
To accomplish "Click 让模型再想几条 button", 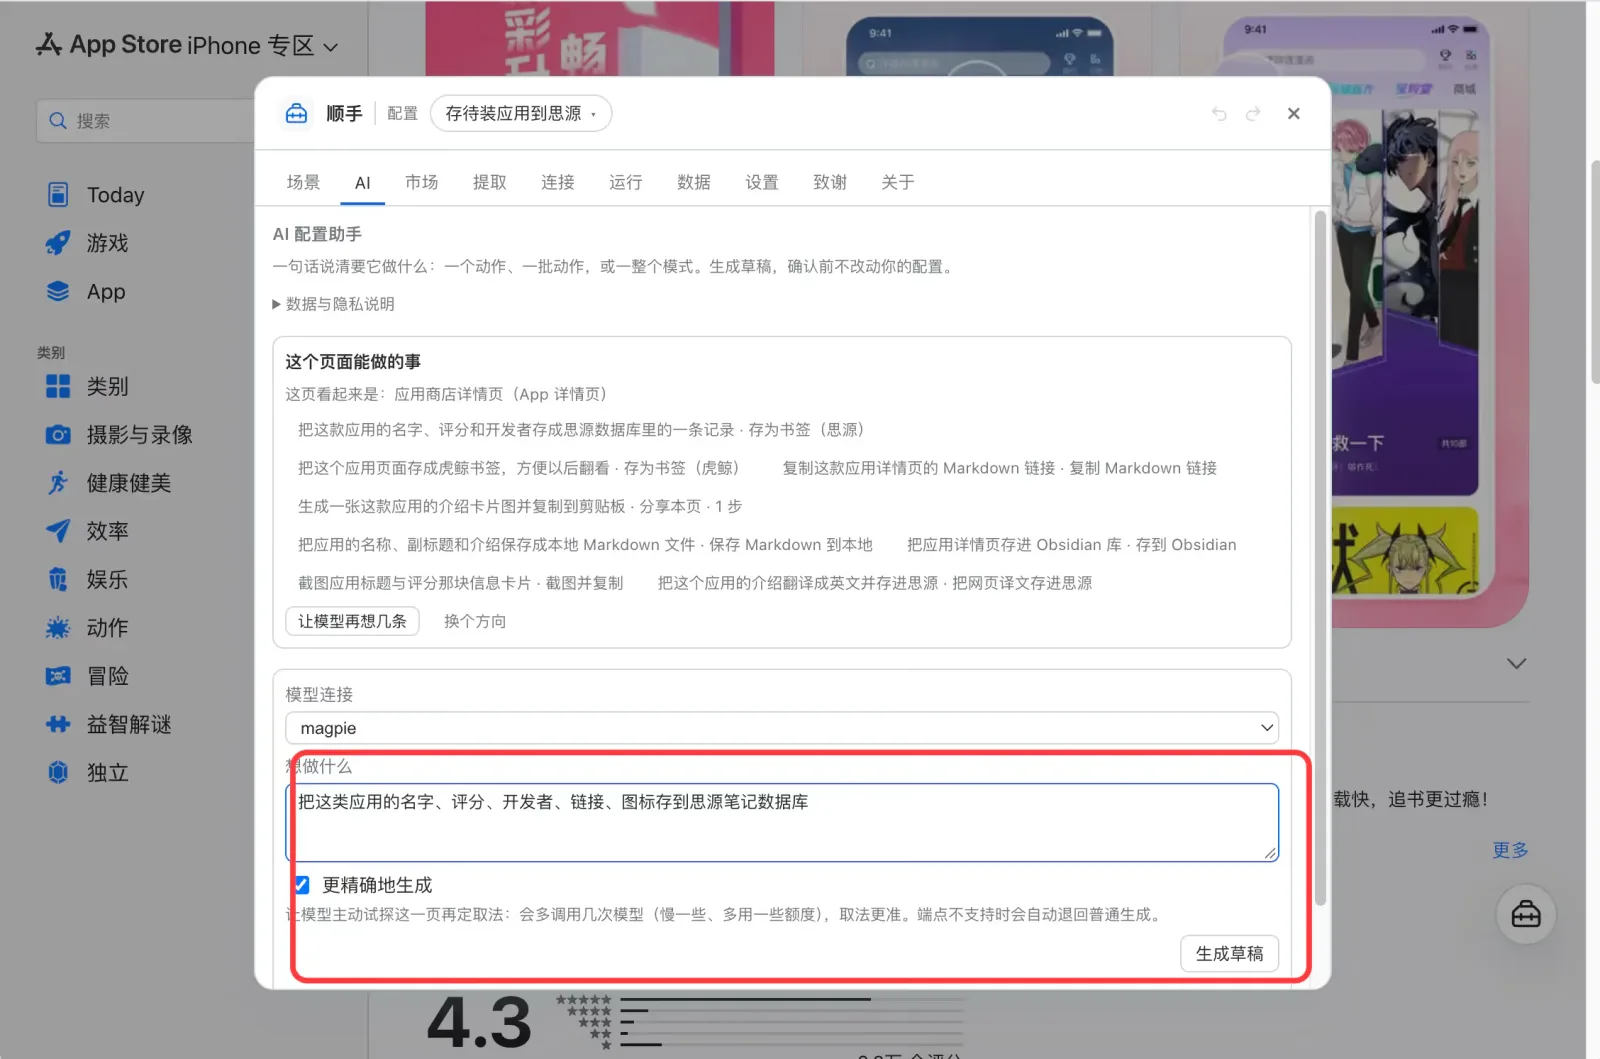I will 352,621.
